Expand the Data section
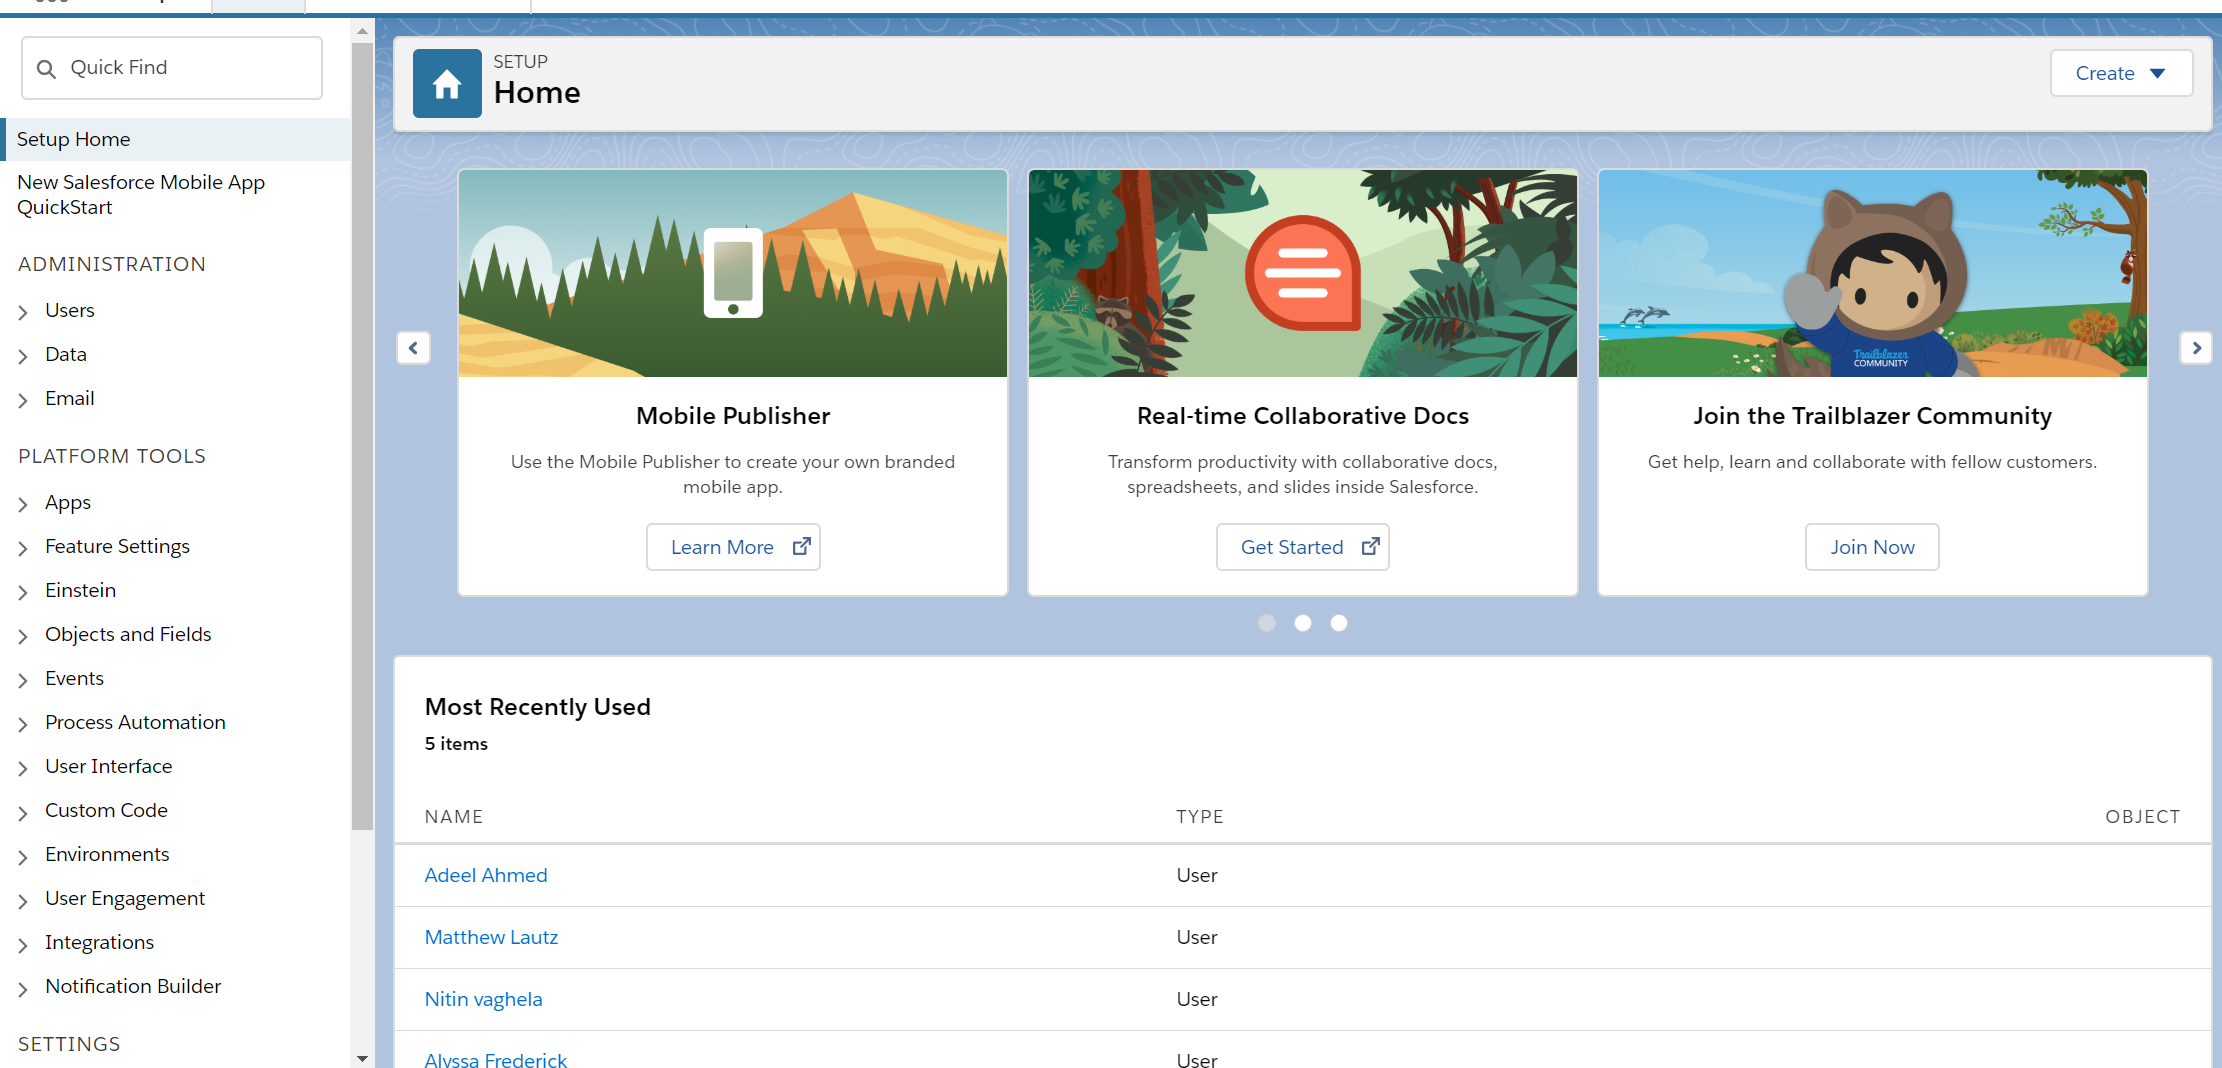The height and width of the screenshot is (1068, 2222). click(23, 356)
